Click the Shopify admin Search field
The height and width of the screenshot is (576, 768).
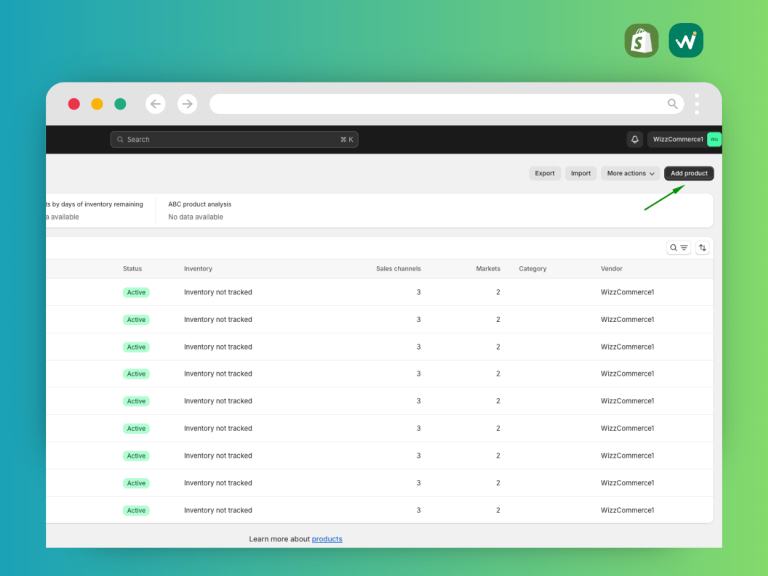pyautogui.click(x=234, y=140)
